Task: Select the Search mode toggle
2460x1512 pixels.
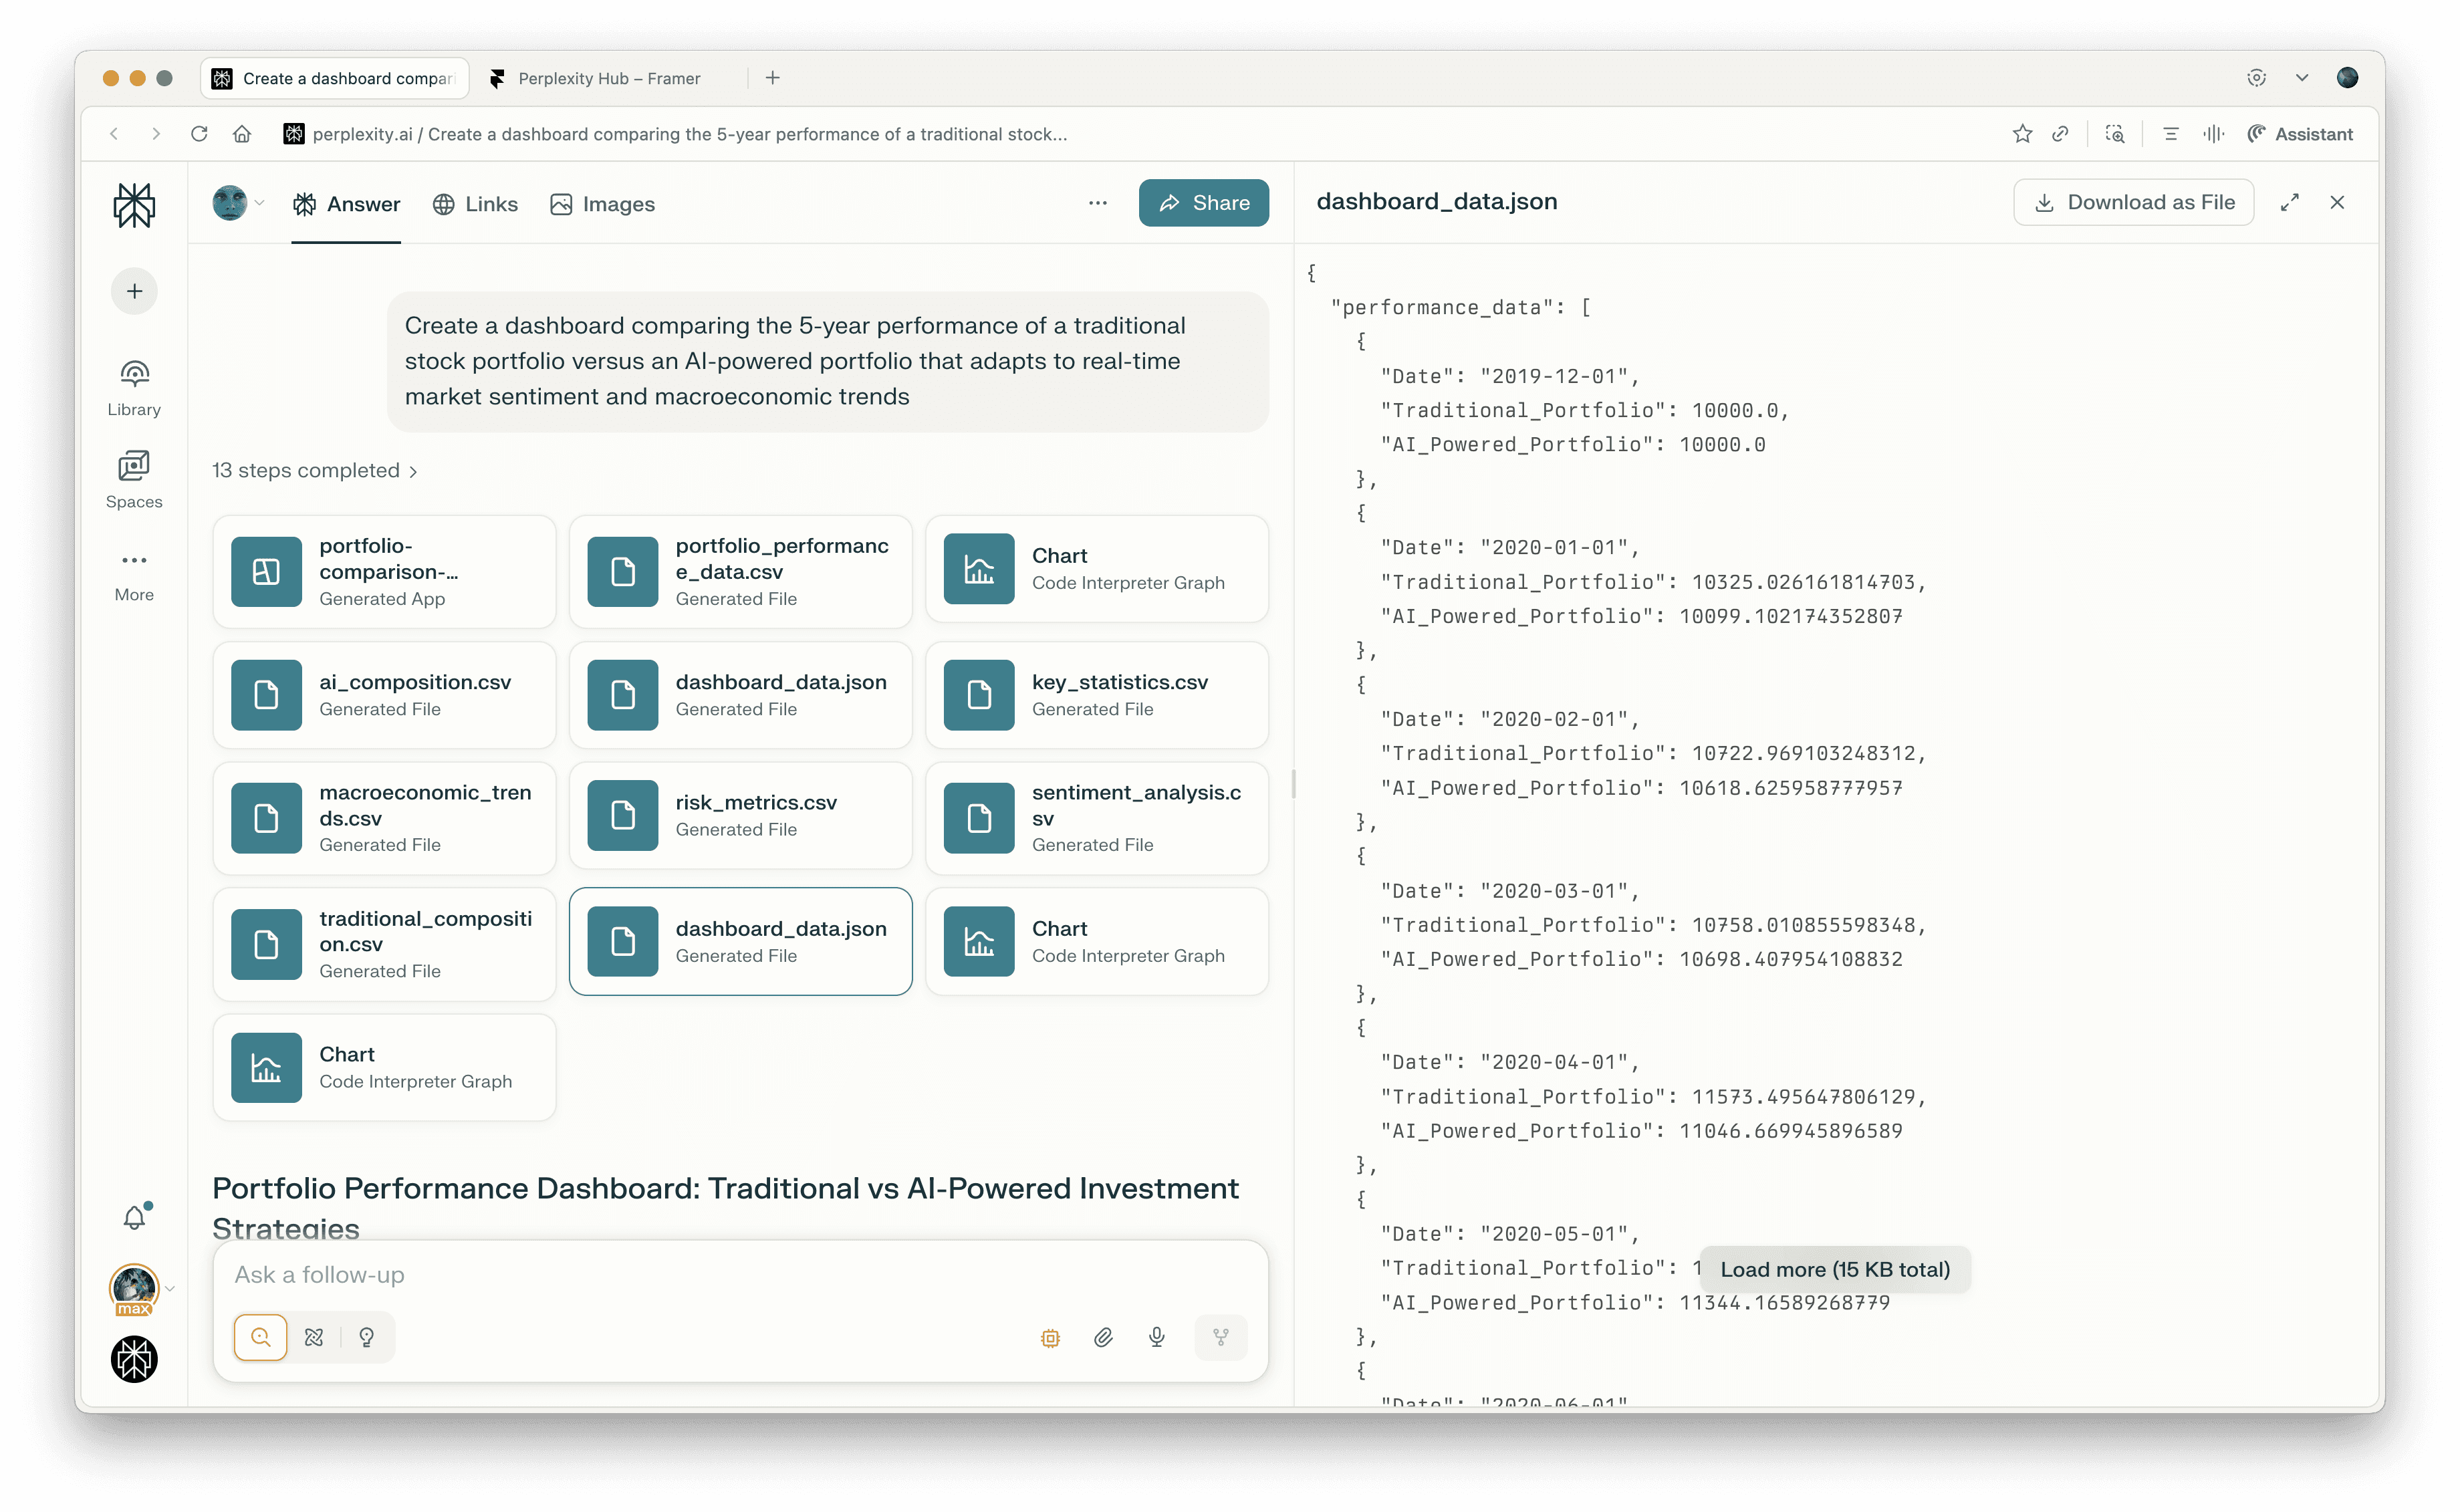Action: (x=261, y=1337)
